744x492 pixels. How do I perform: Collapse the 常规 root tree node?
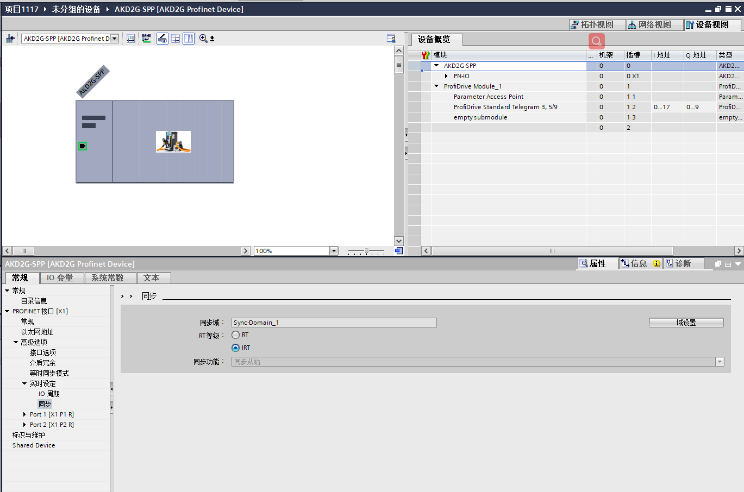pos(7,290)
